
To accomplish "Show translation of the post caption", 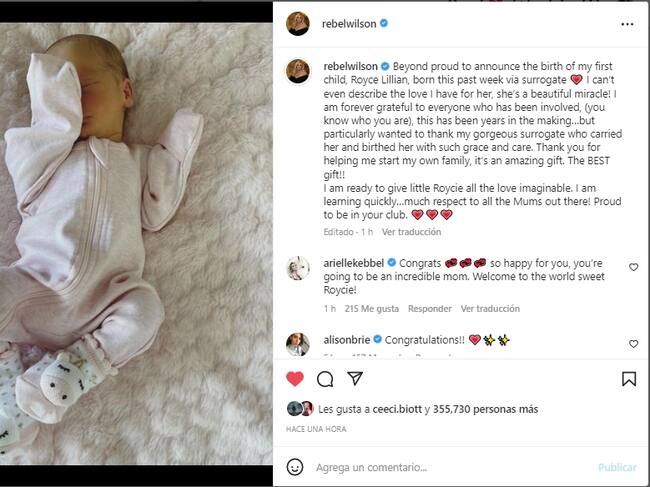I will coord(412,231).
